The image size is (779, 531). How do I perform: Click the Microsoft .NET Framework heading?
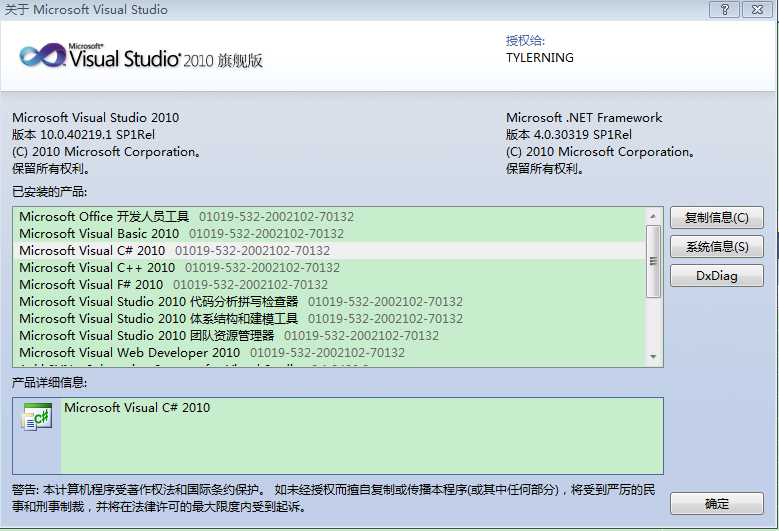[x=584, y=118]
